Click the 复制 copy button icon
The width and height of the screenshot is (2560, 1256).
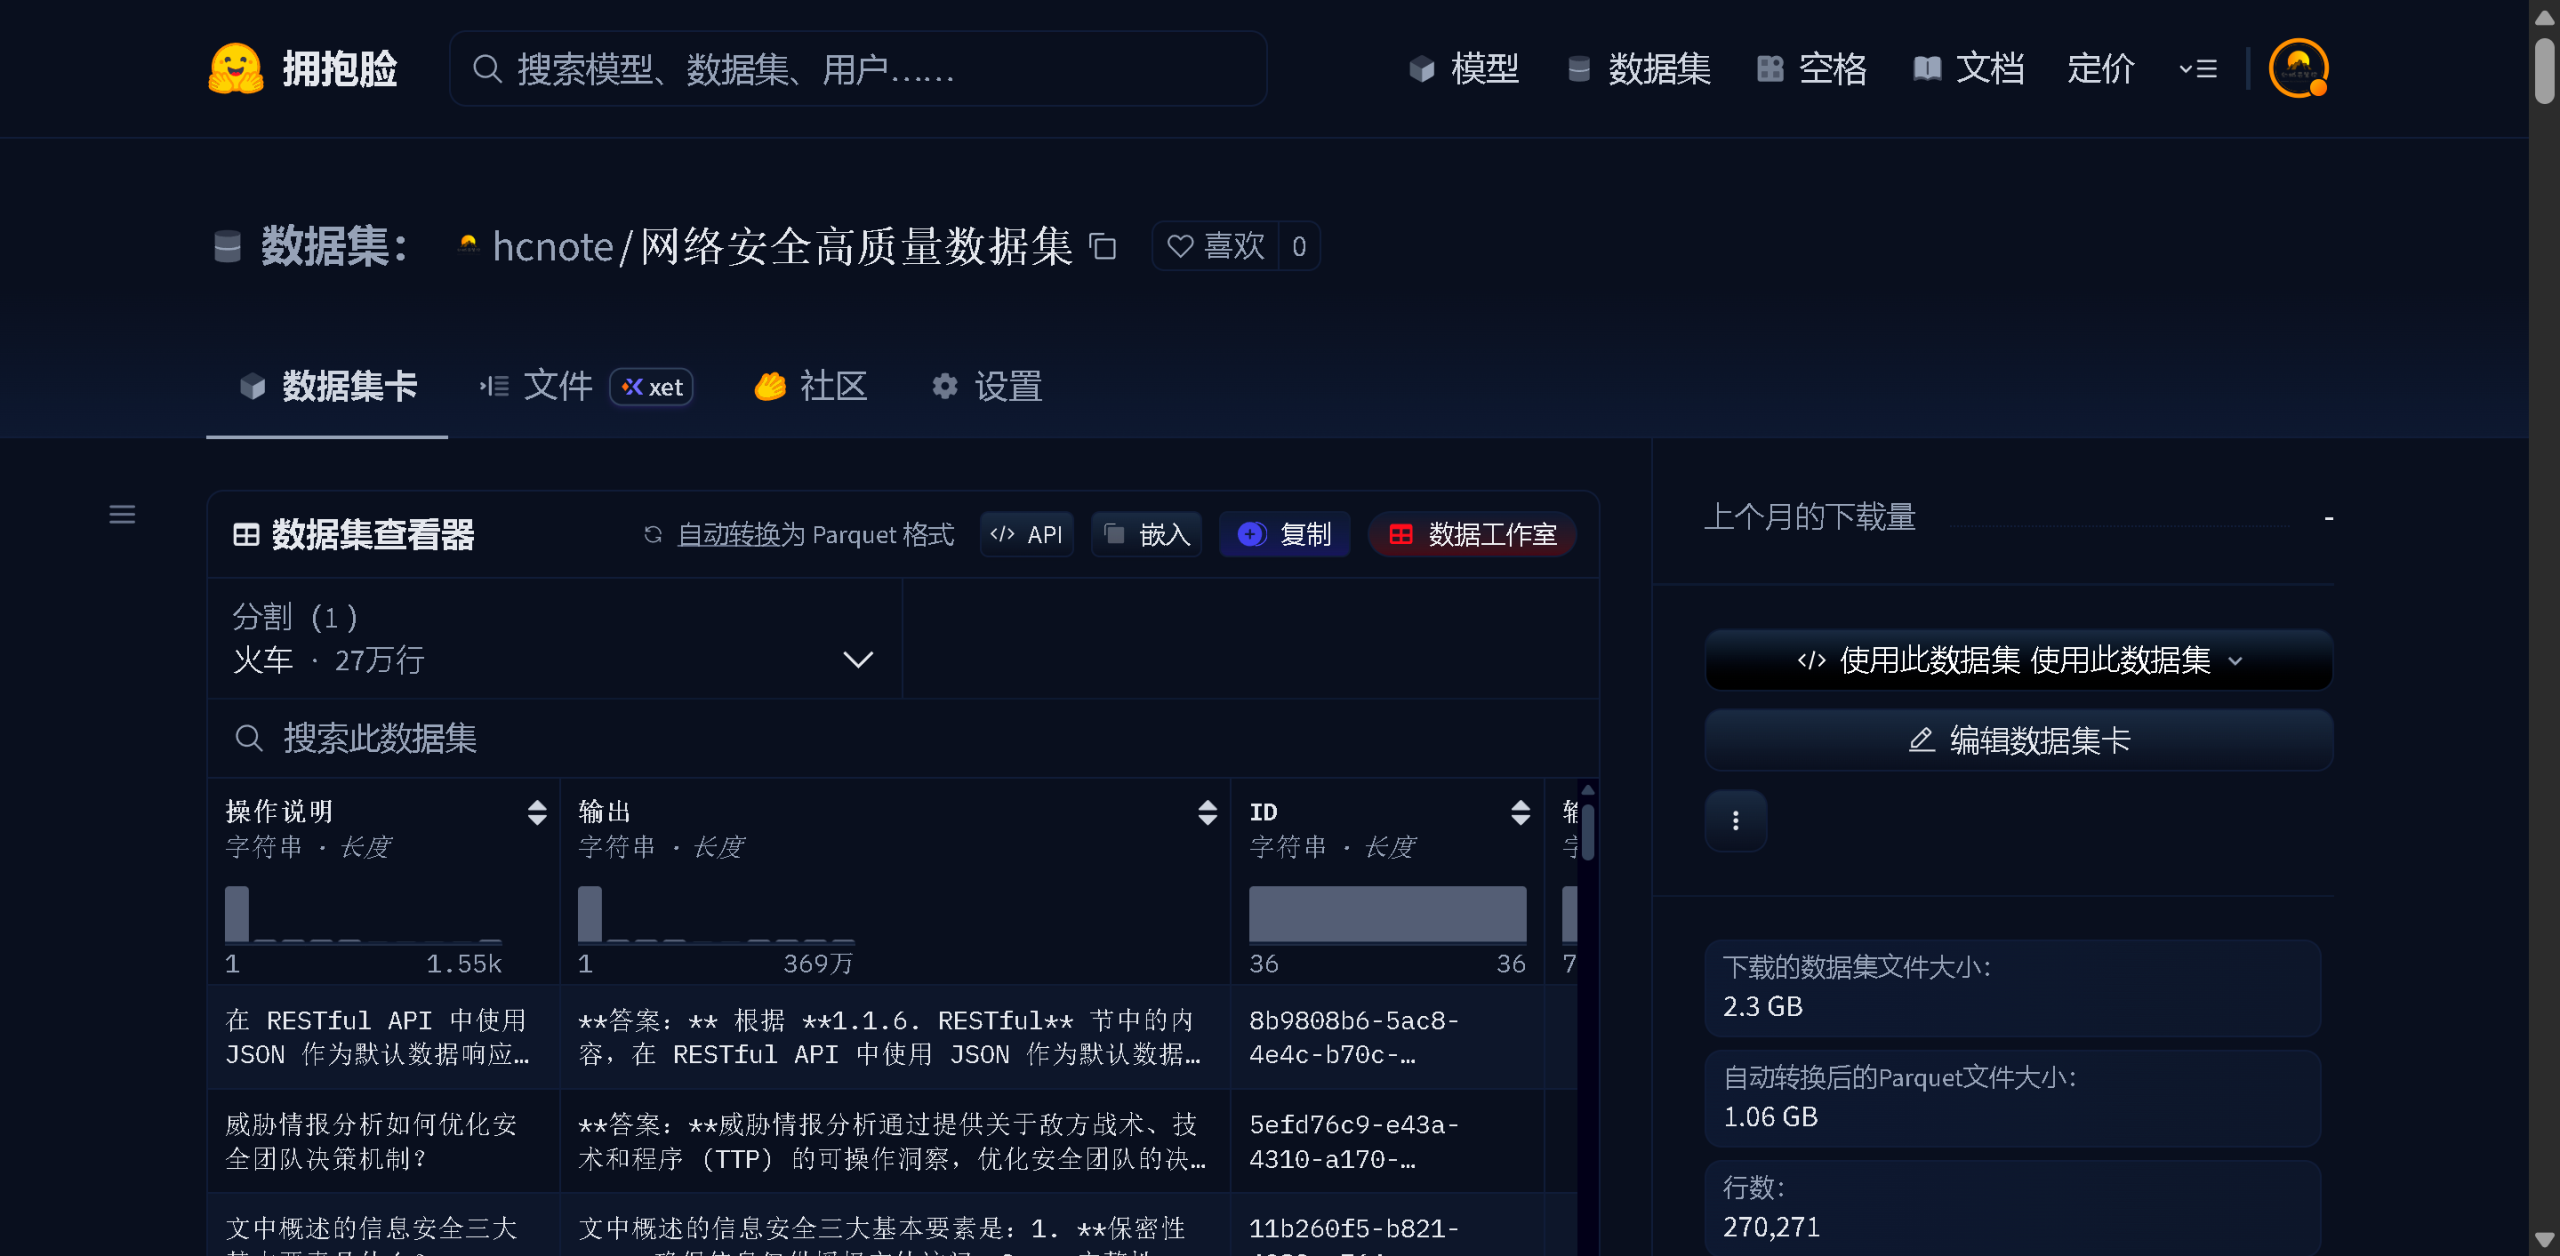click(x=1250, y=534)
